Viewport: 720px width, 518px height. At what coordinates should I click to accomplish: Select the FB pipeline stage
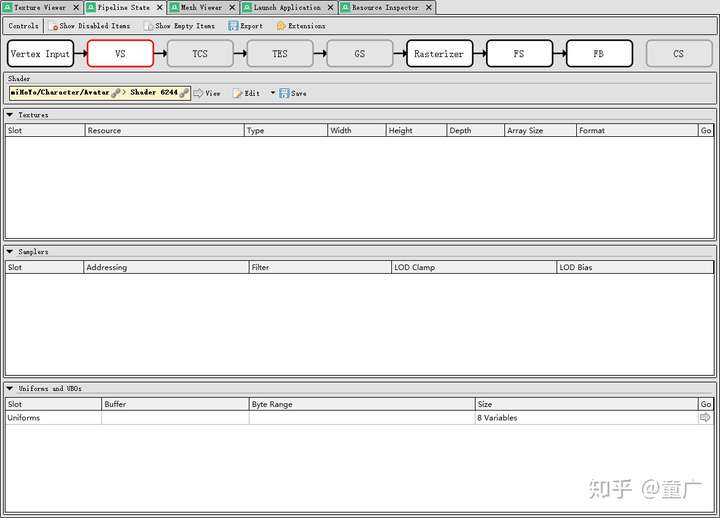(599, 54)
